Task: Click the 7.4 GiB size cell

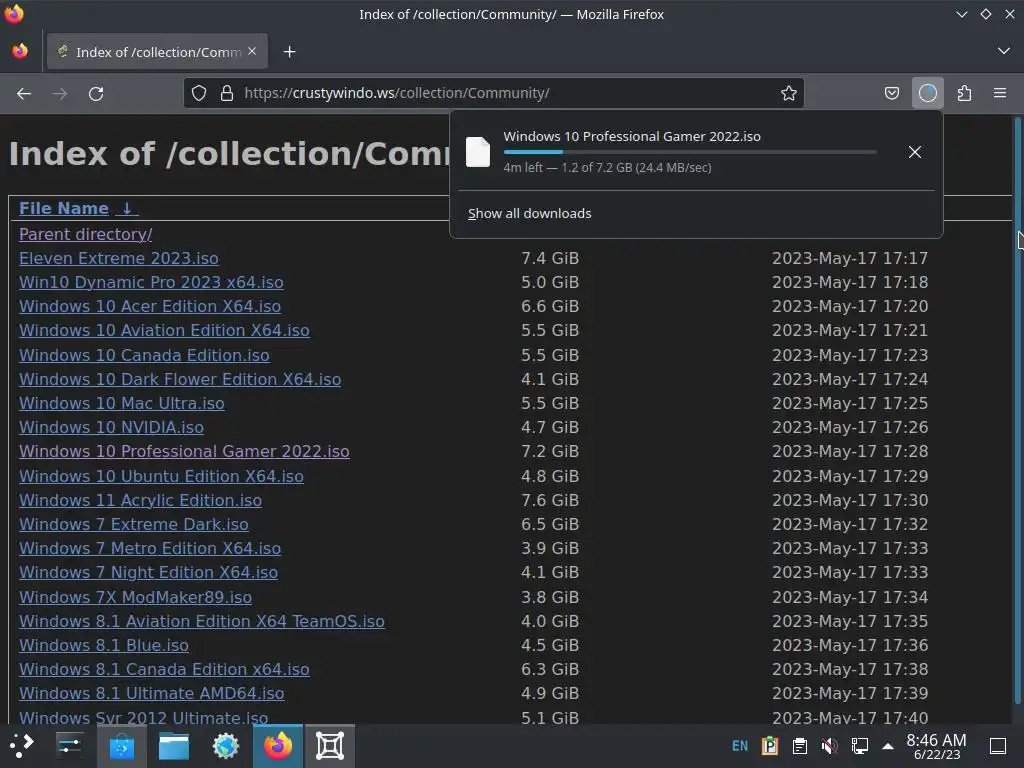Action: click(550, 258)
